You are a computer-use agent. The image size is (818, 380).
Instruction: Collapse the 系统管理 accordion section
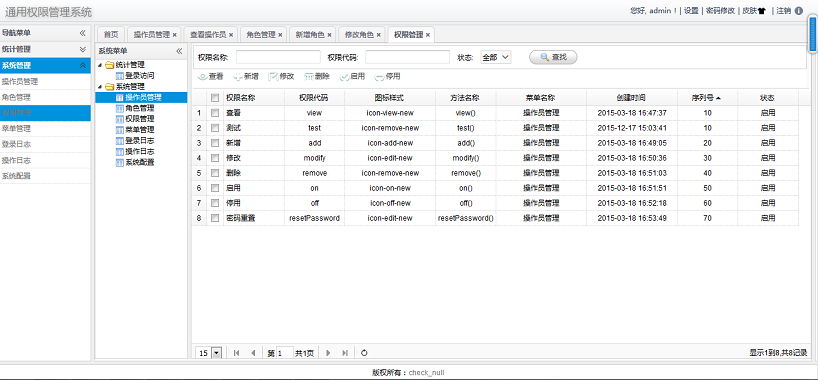click(82, 65)
